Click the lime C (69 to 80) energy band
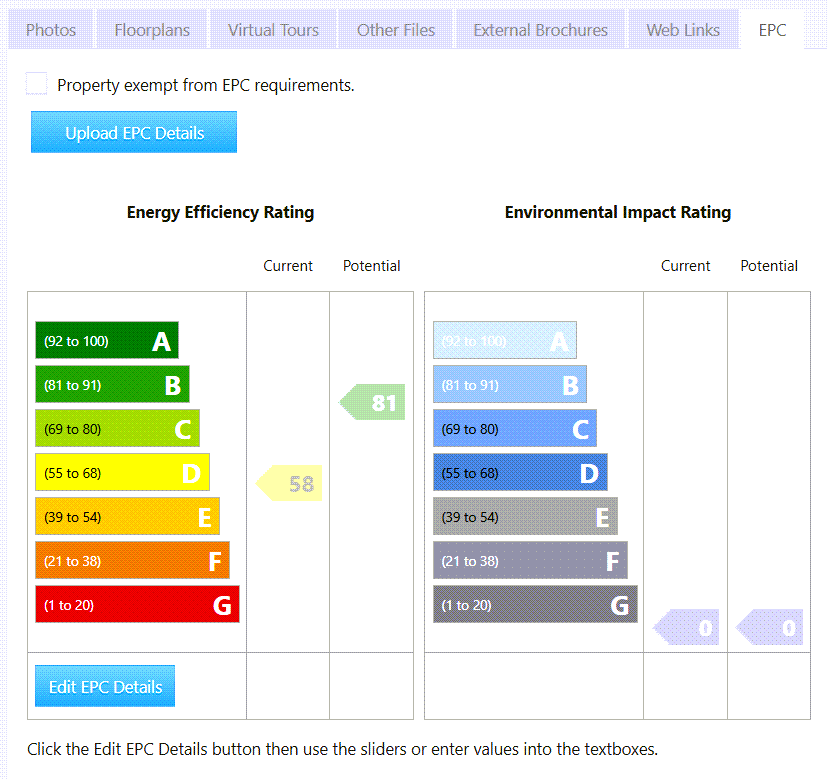This screenshot has height=780, width=827. [118, 428]
